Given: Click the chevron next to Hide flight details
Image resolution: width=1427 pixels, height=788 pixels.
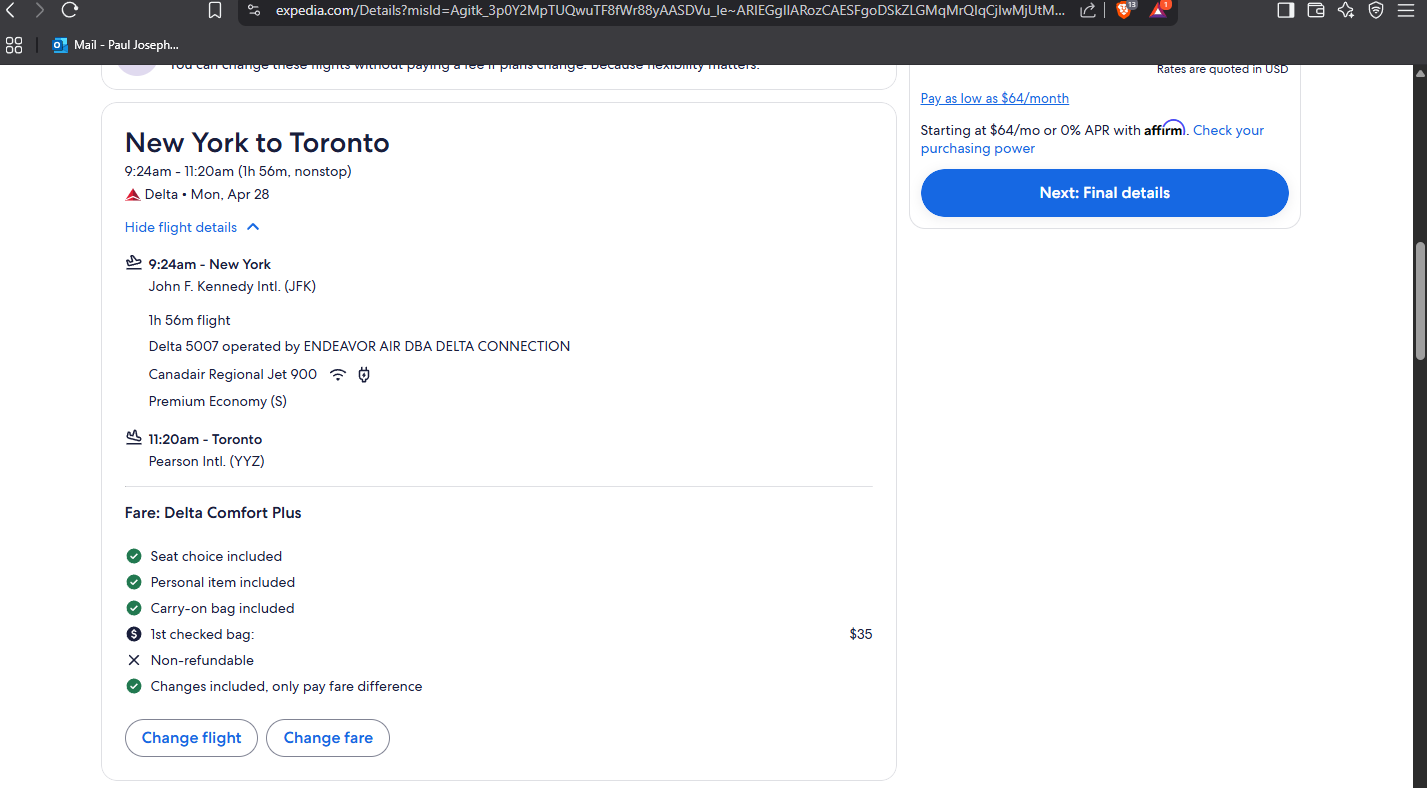Looking at the screenshot, I should tap(253, 227).
